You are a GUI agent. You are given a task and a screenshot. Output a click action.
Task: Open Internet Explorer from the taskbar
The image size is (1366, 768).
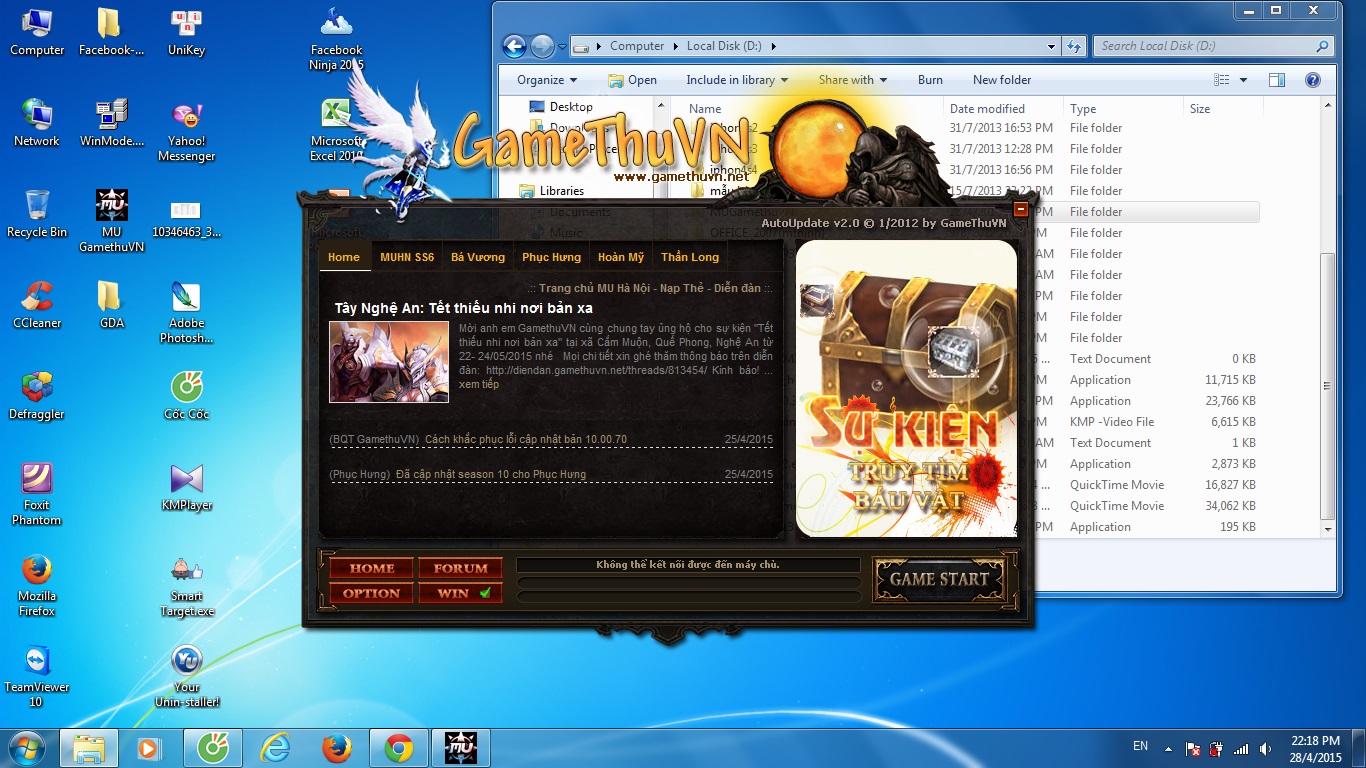click(x=275, y=748)
